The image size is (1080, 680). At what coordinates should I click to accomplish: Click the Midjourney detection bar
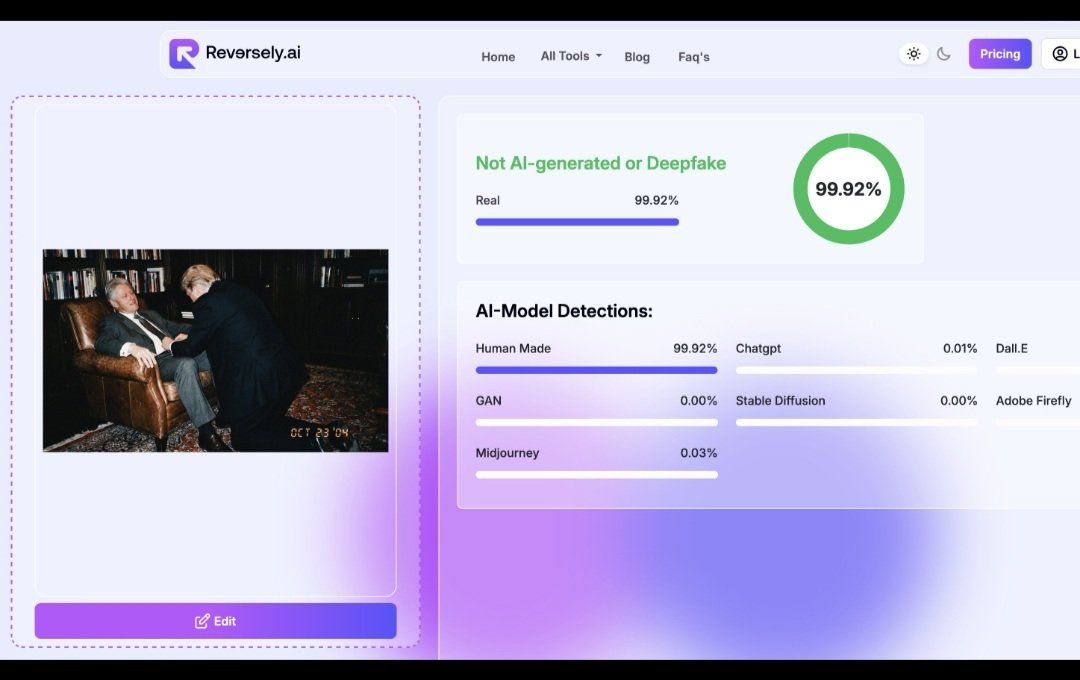[x=596, y=474]
